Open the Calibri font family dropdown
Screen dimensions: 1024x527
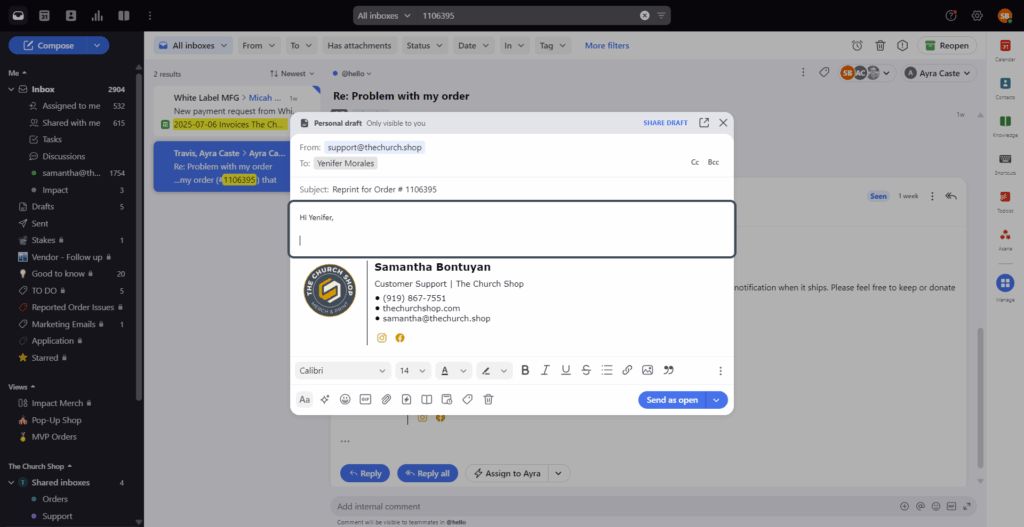pos(342,370)
